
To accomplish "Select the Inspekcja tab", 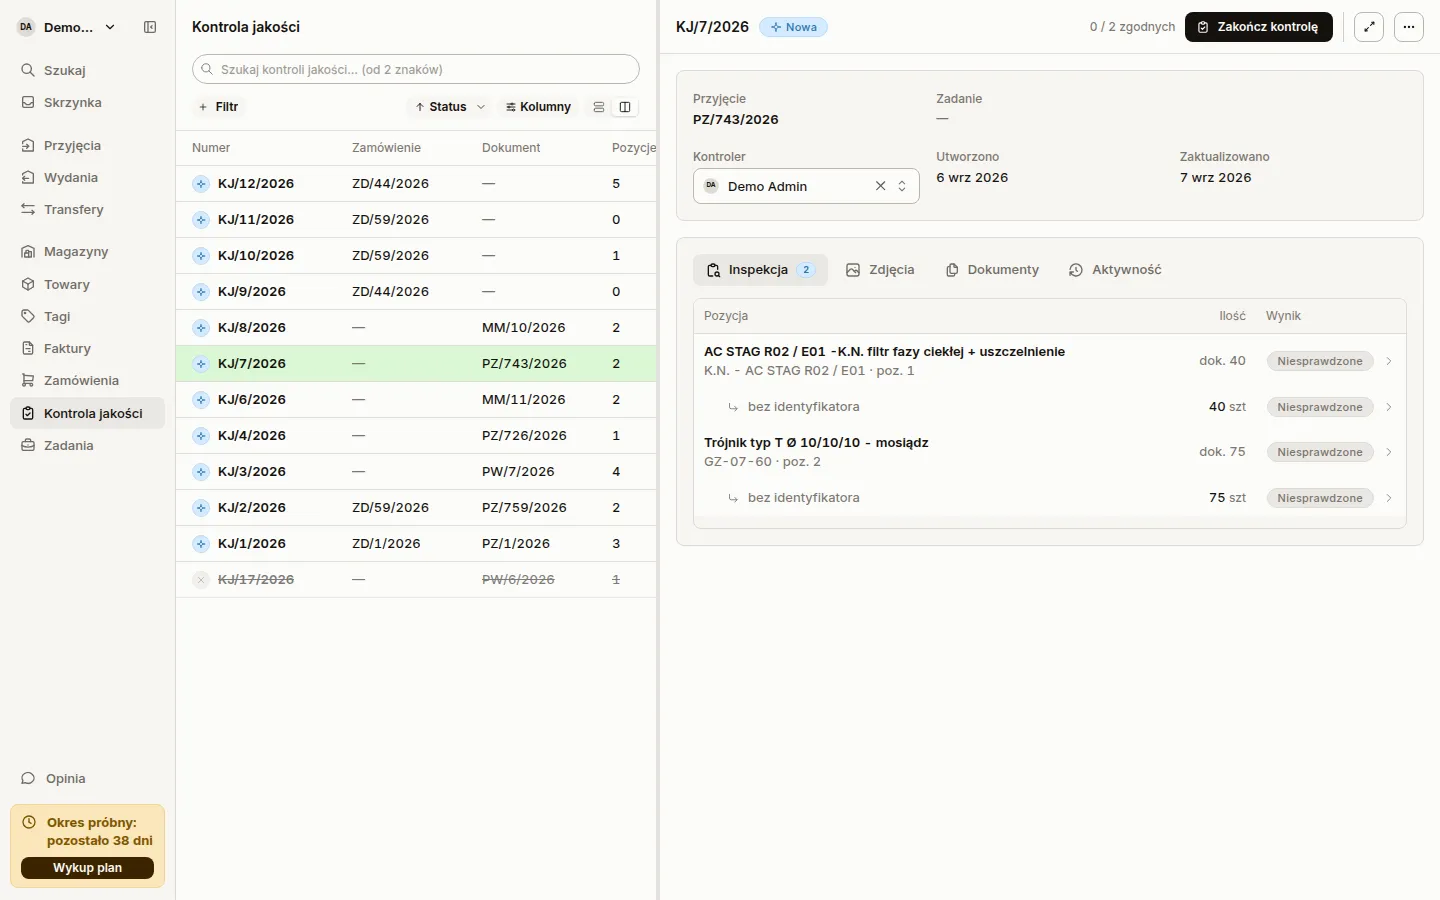I will pos(760,270).
